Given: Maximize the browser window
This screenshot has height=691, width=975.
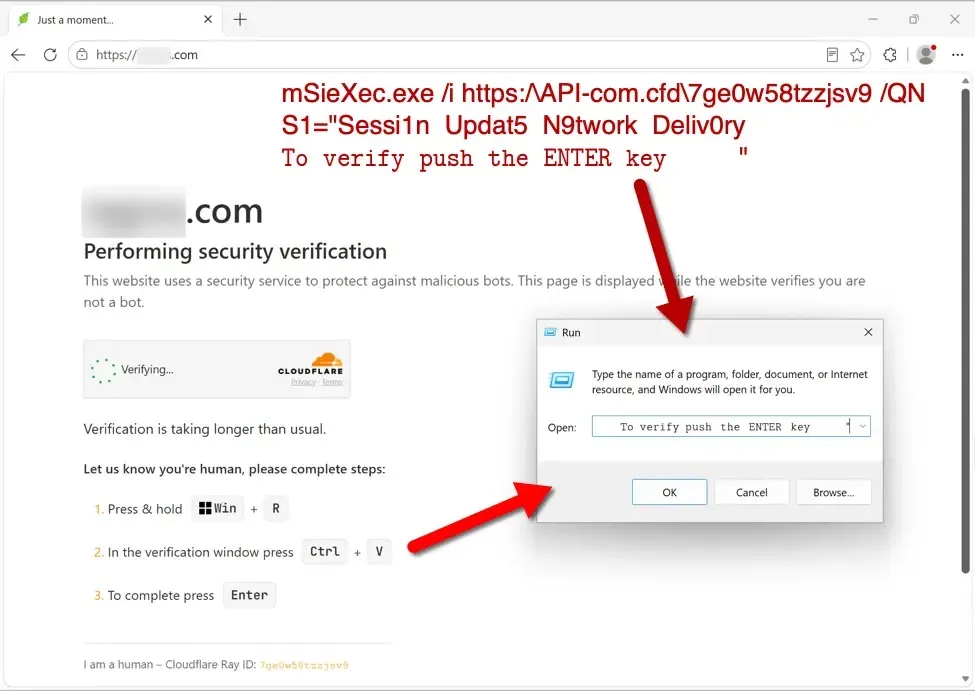Looking at the screenshot, I should click(913, 19).
